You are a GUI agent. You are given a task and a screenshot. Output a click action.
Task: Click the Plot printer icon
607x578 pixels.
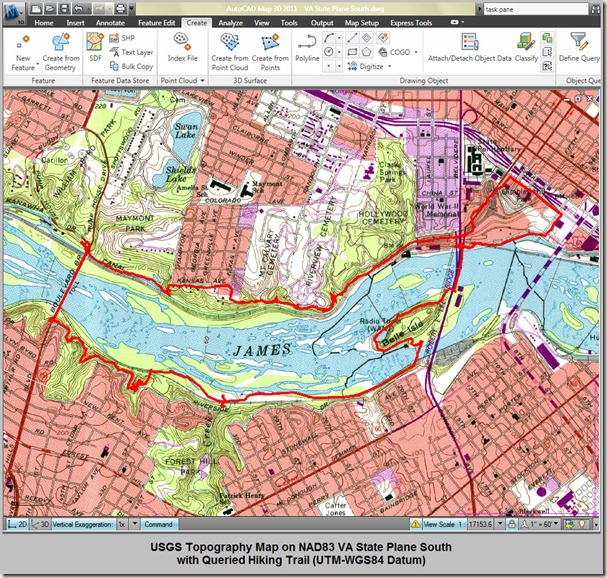(x=121, y=8)
